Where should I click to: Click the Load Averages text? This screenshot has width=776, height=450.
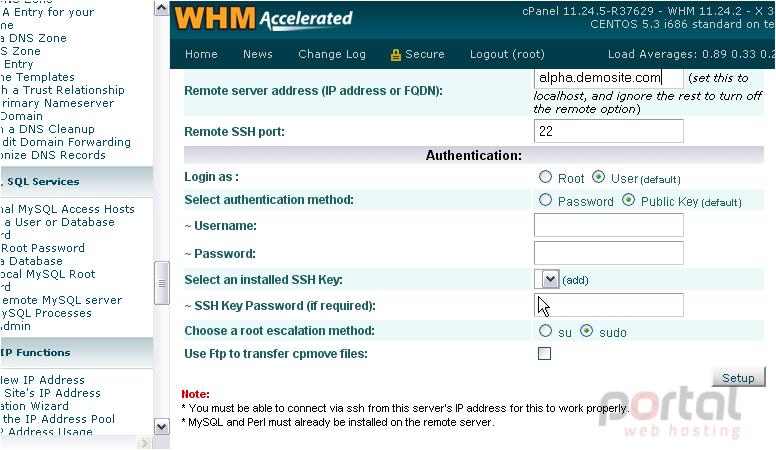click(x=691, y=54)
